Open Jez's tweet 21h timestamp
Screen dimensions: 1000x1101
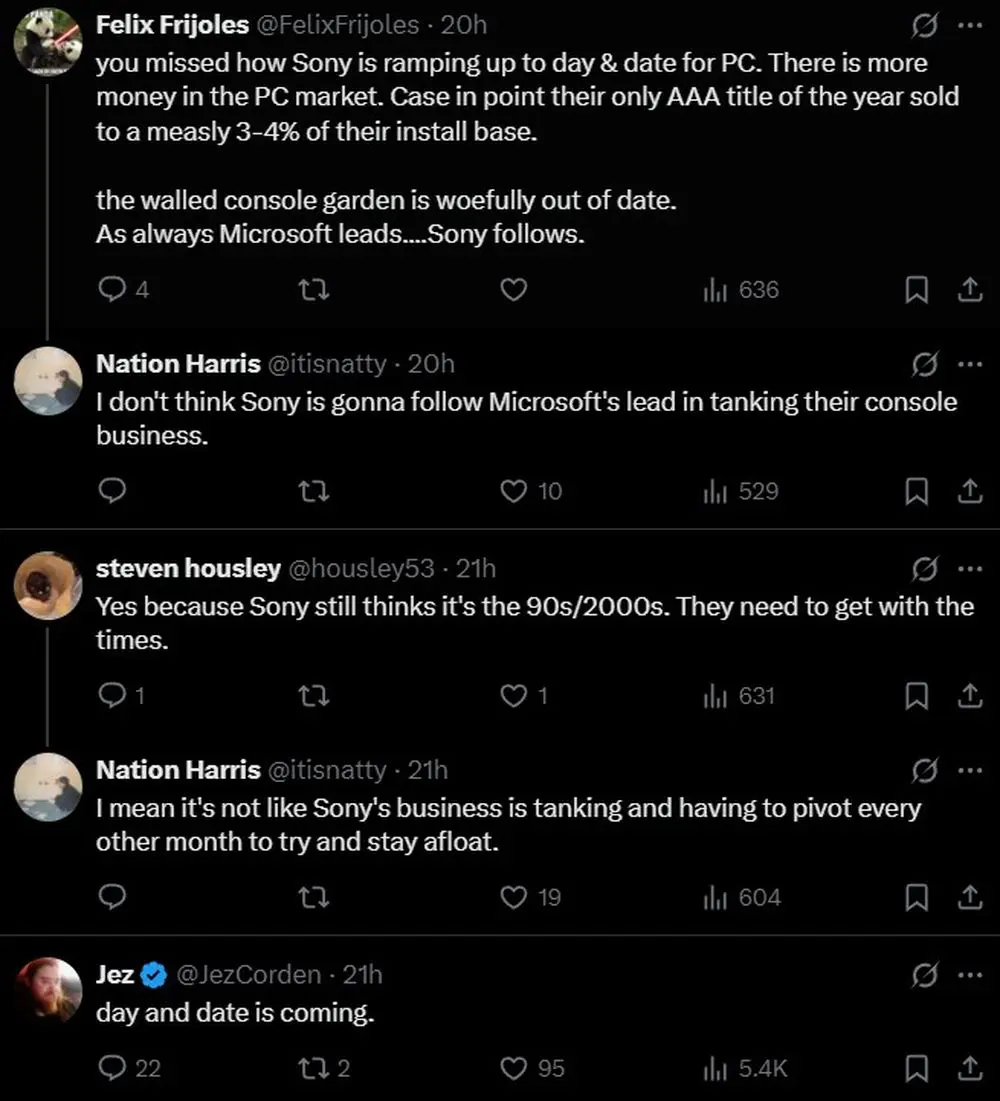(x=362, y=974)
